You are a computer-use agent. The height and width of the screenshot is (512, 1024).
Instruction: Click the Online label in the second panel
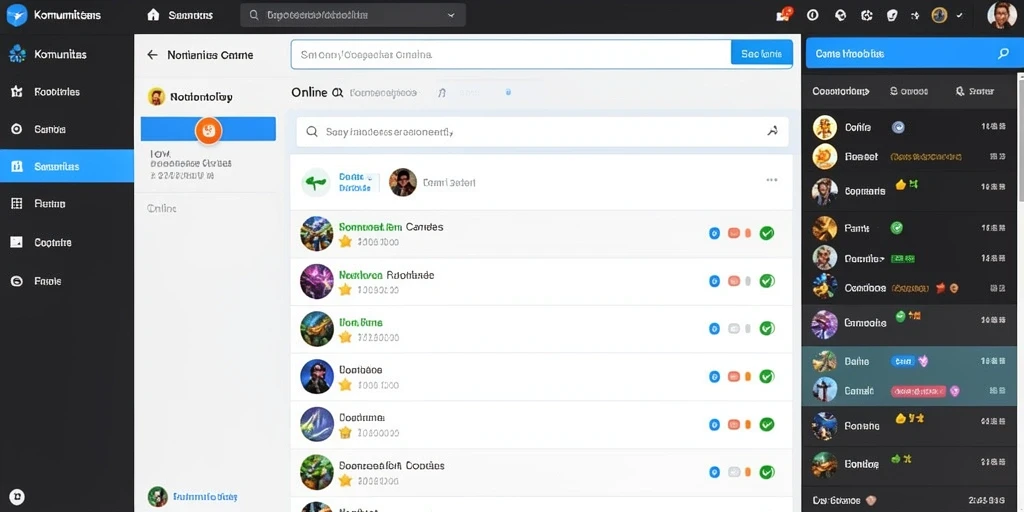tap(161, 208)
